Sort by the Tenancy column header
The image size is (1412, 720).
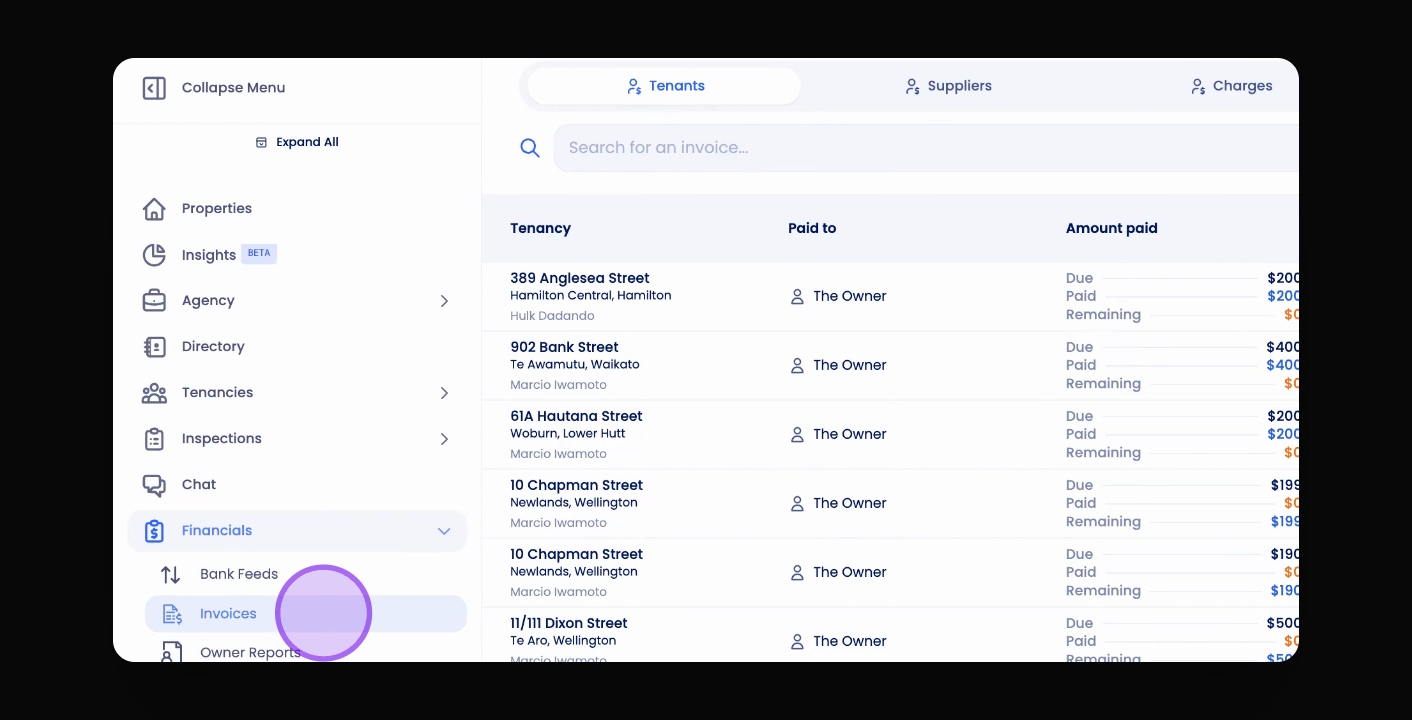click(x=540, y=228)
